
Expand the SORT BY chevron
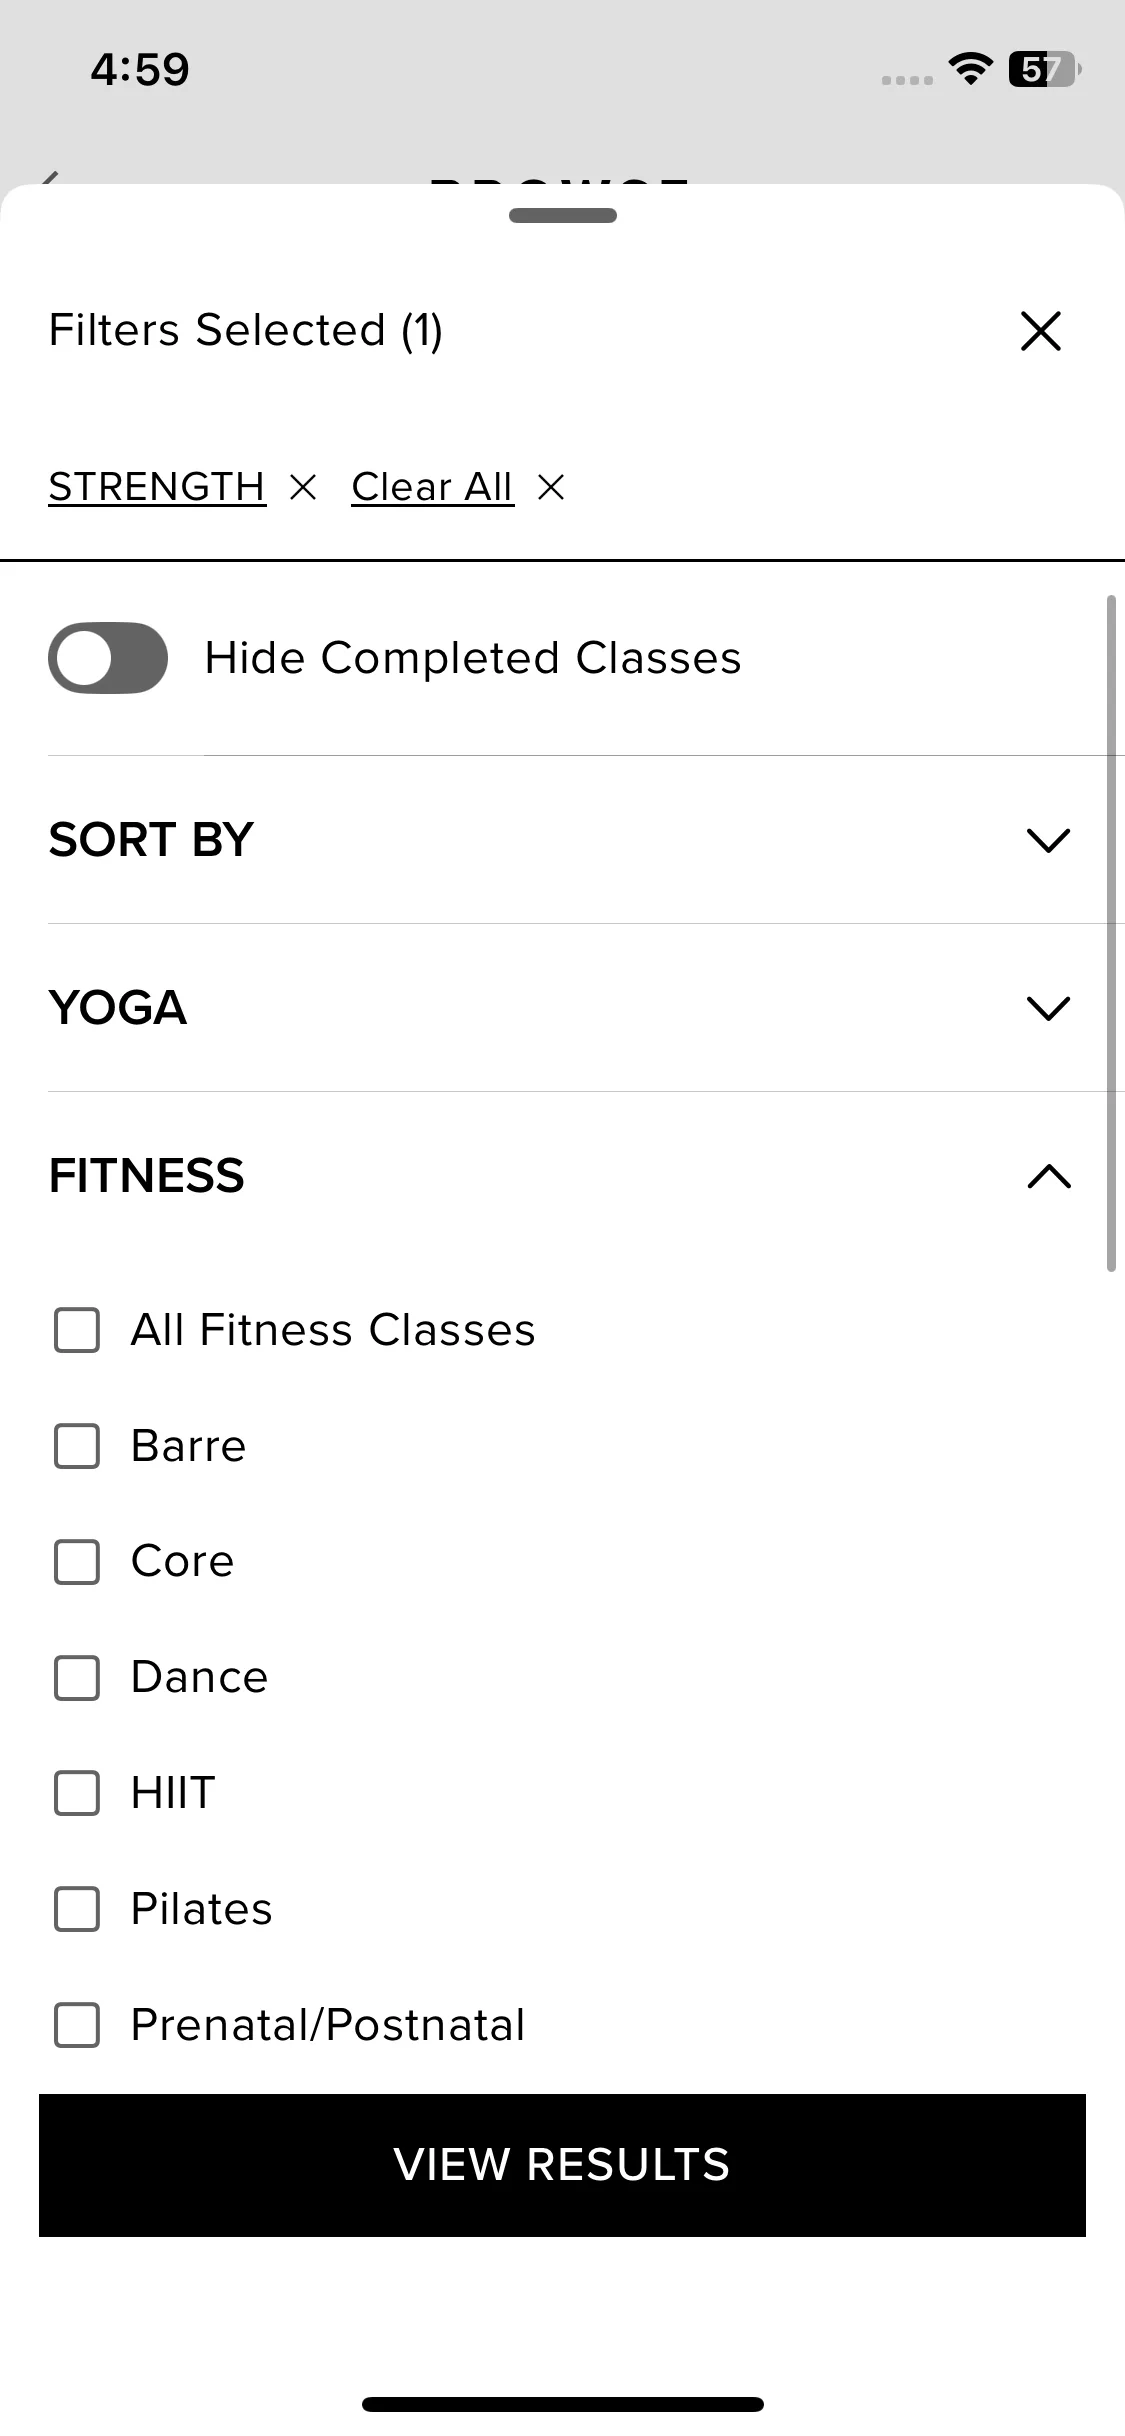tap(1048, 840)
